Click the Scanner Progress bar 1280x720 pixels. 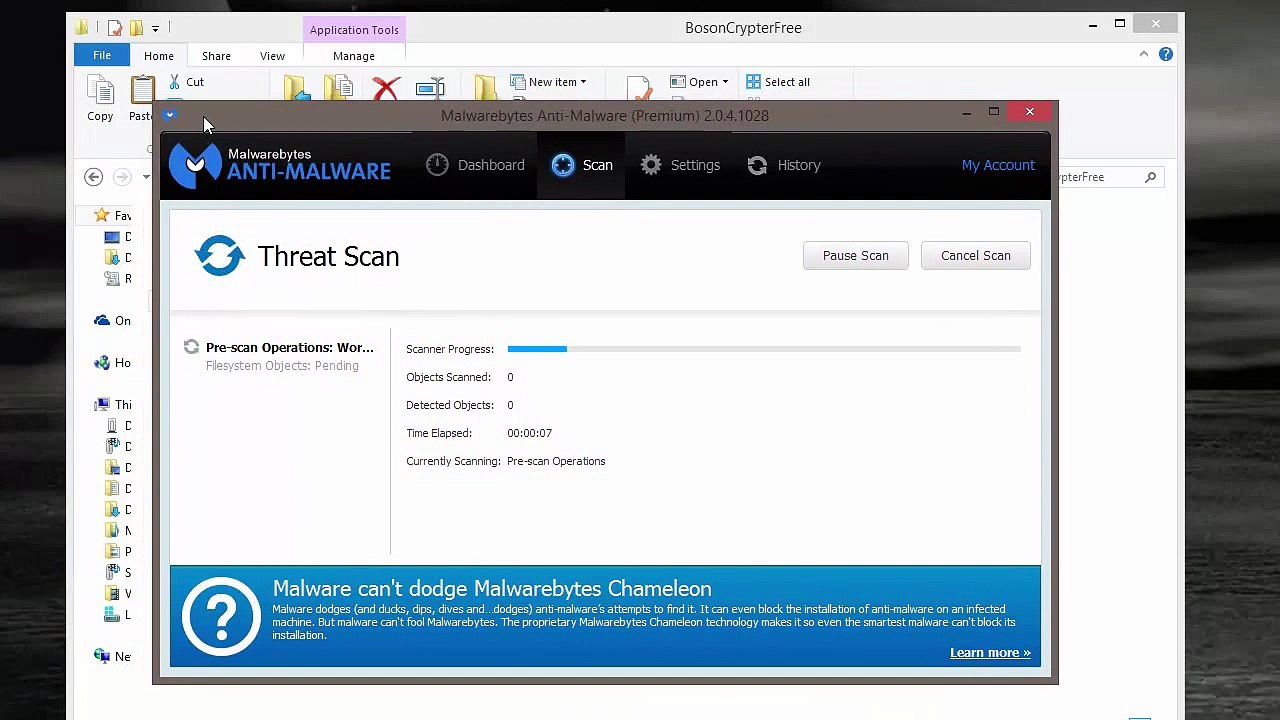[763, 349]
